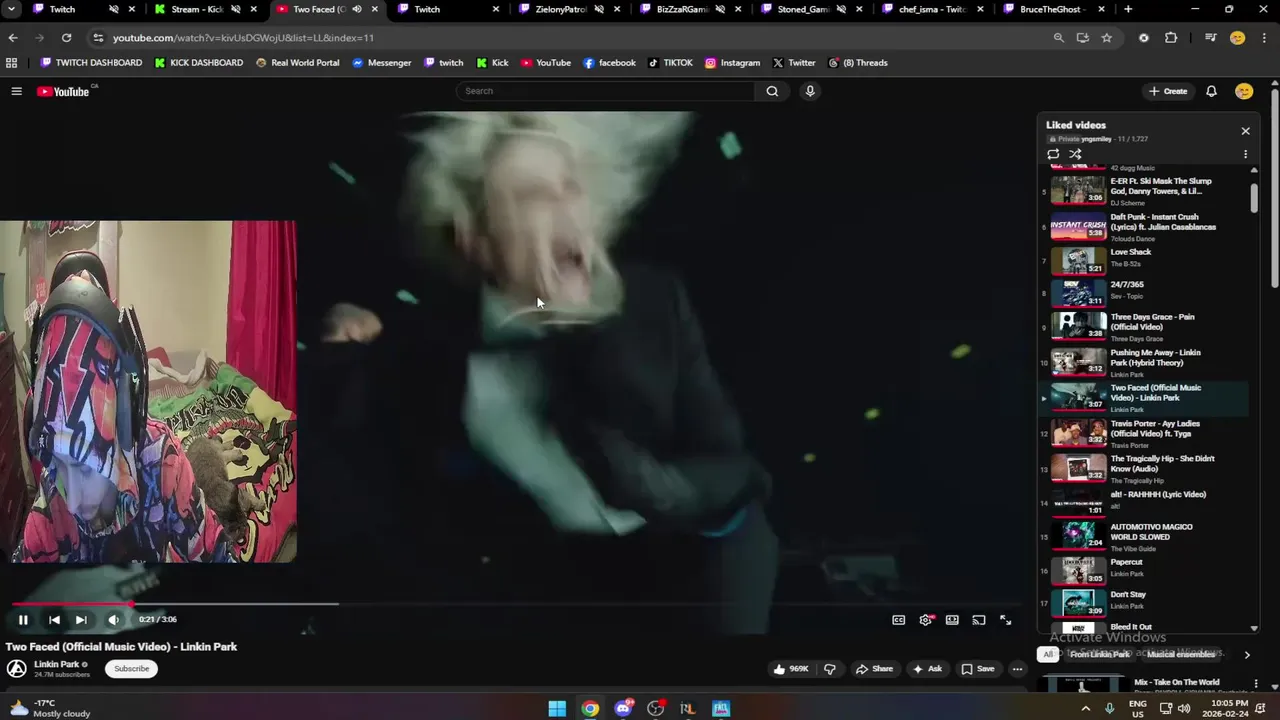Screen dimensions: 1280x720
Task: Toggle closed captions on the video
Action: (x=898, y=620)
